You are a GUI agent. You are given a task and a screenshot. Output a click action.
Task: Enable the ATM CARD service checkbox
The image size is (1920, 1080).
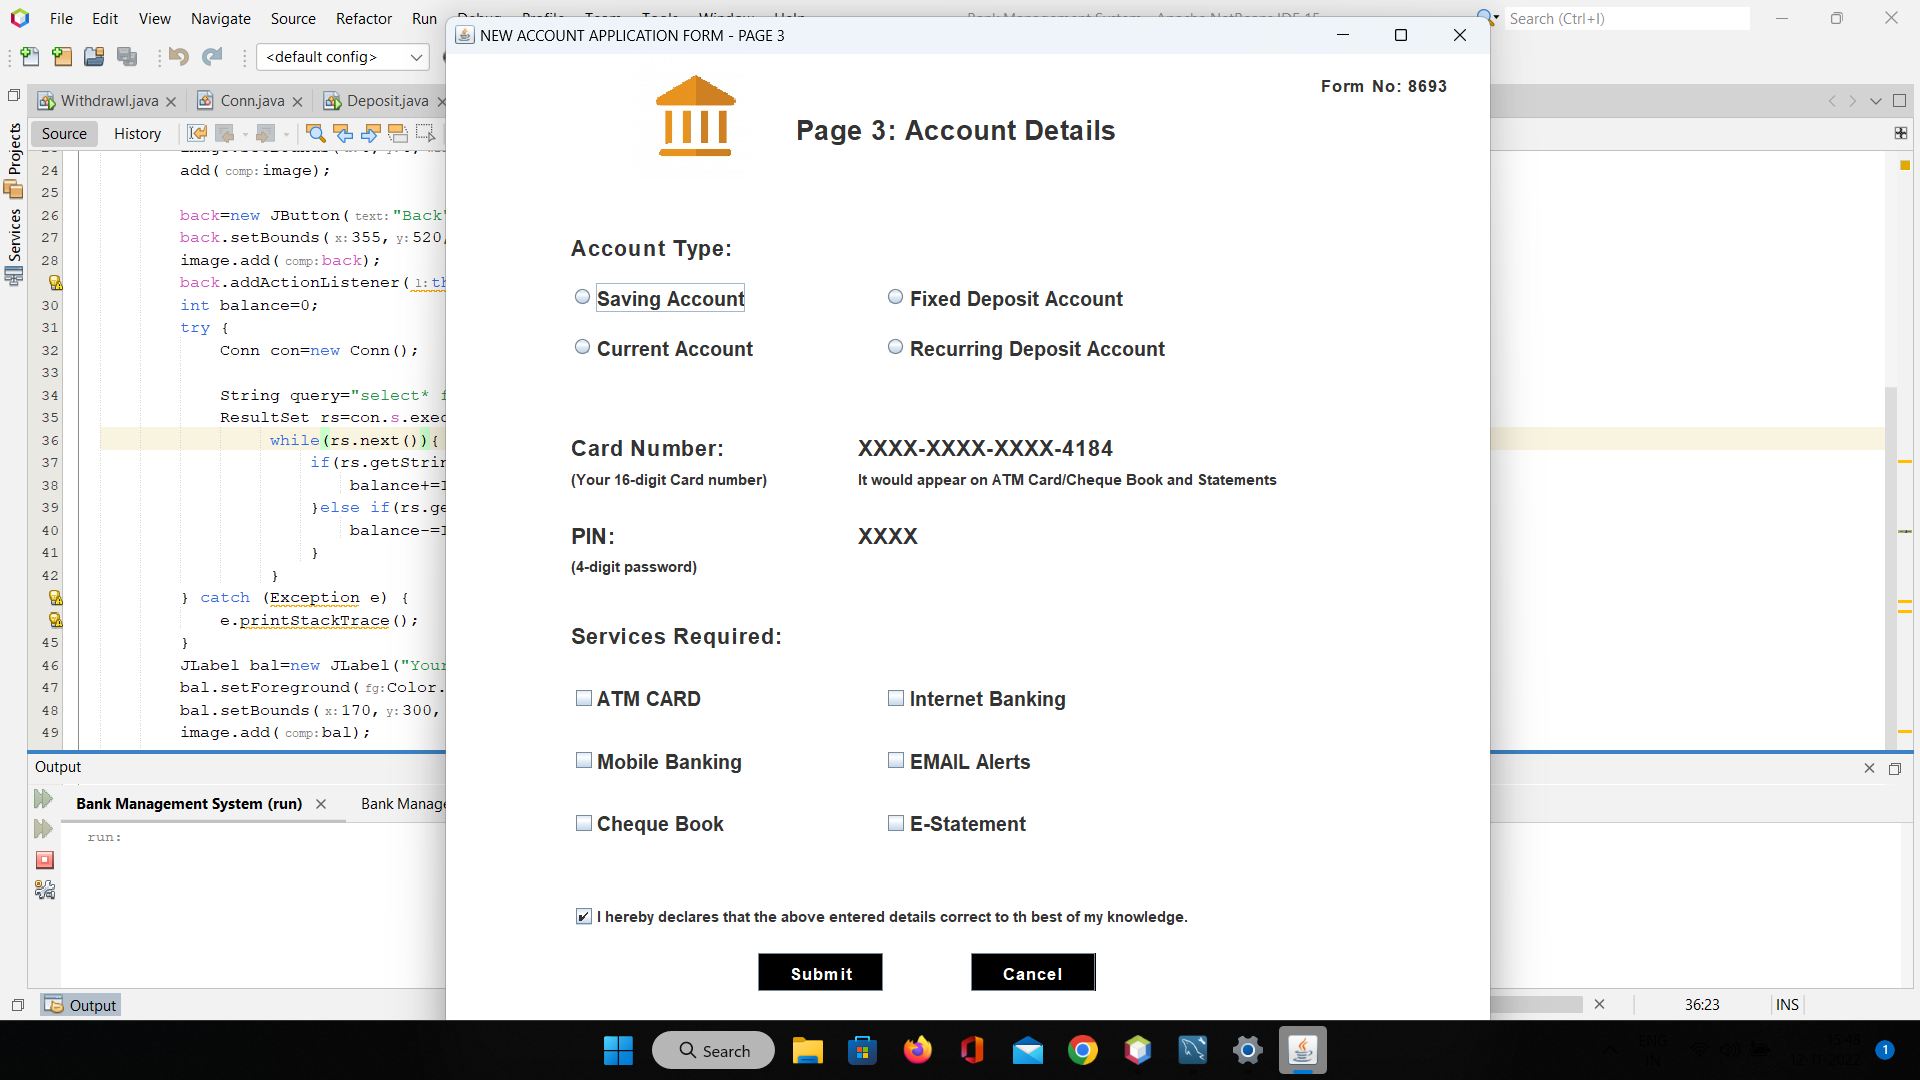pyautogui.click(x=584, y=698)
